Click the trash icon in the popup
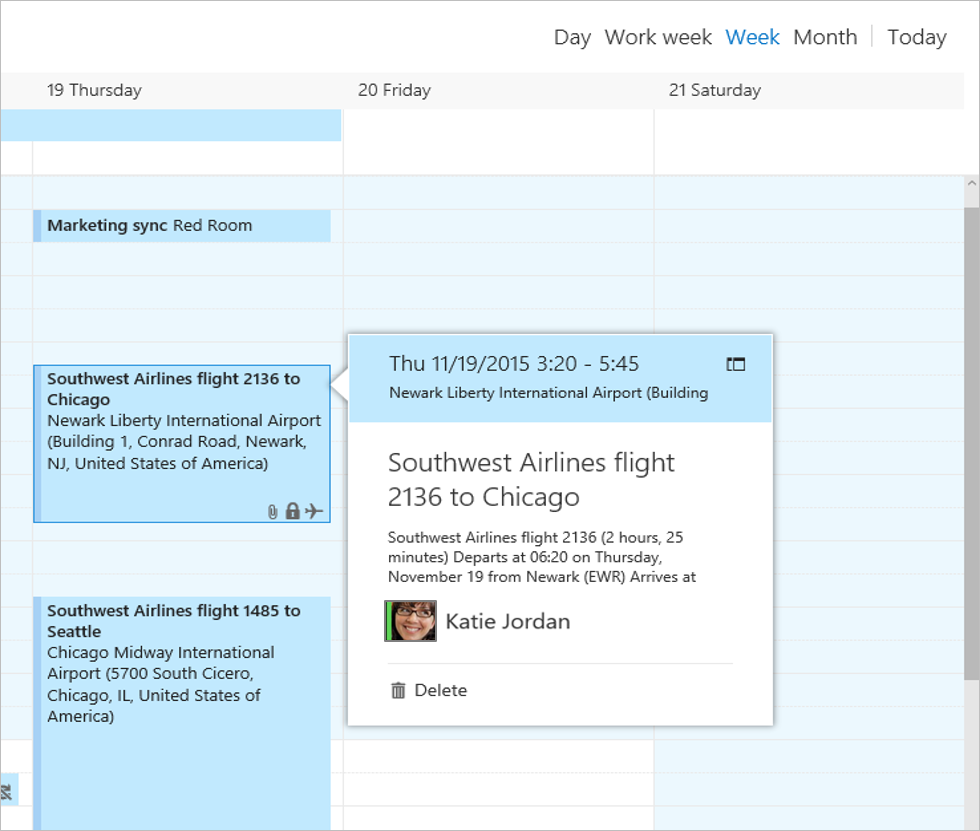The width and height of the screenshot is (980, 831). click(398, 690)
